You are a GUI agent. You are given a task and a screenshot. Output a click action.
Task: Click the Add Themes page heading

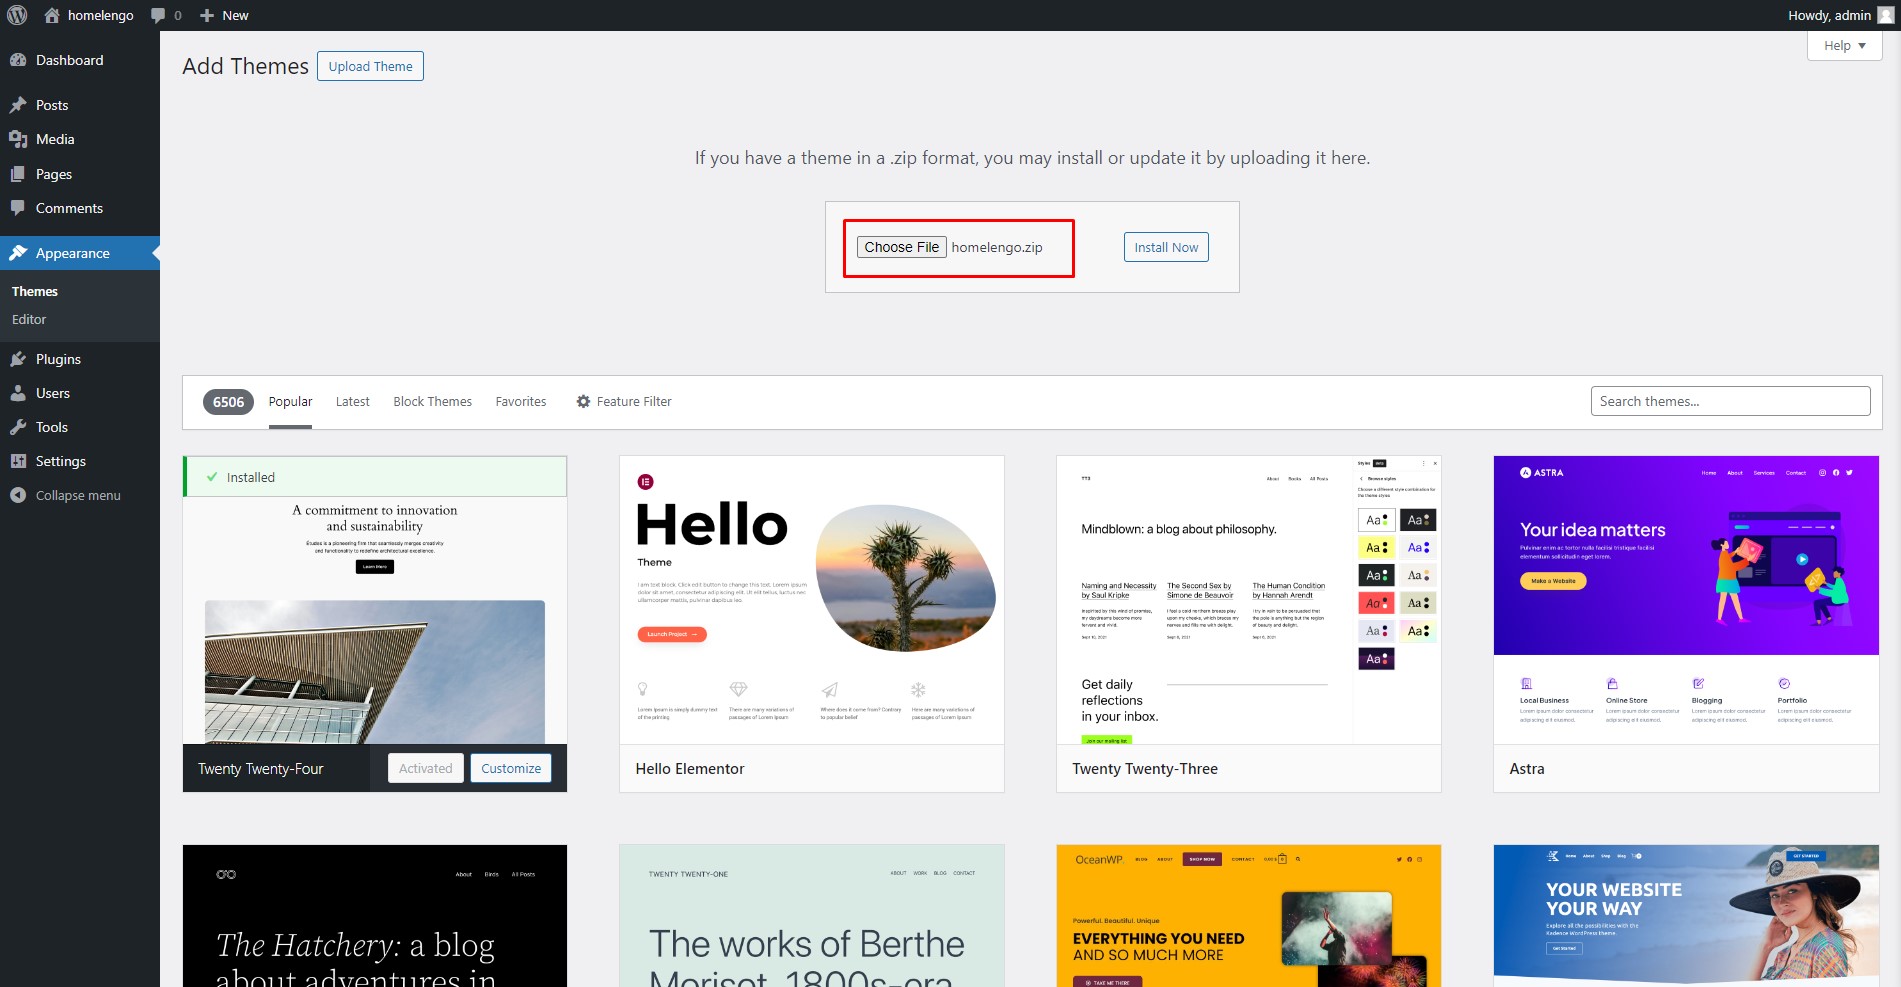[x=245, y=66]
